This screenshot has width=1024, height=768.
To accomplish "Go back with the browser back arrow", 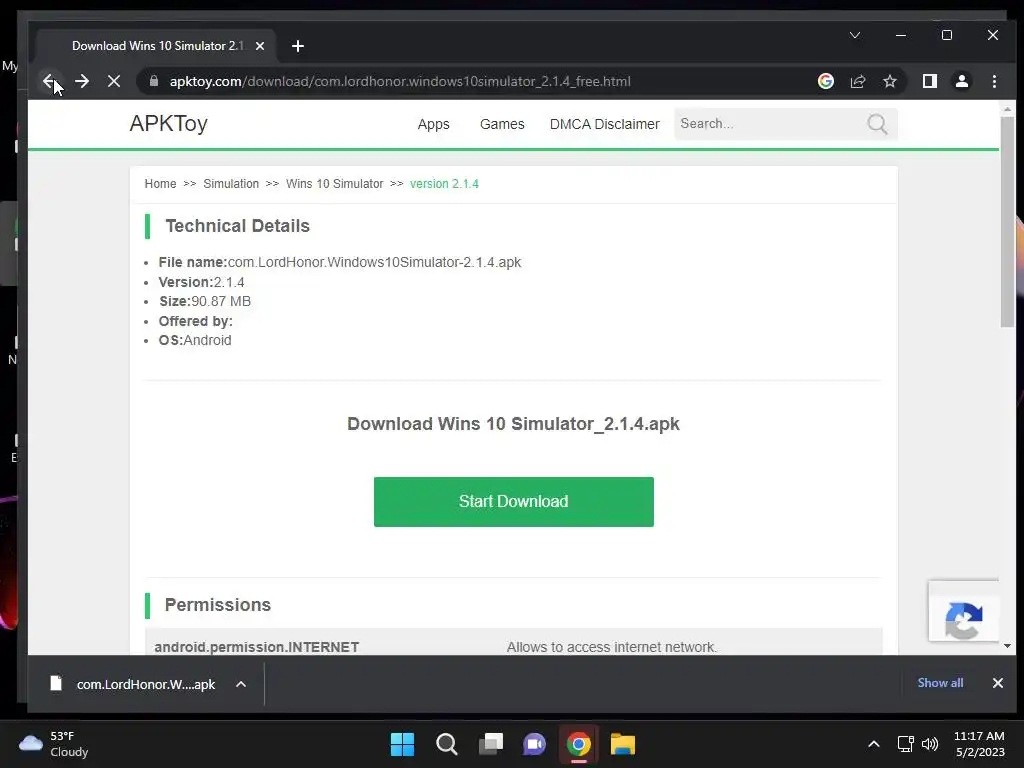I will coord(50,81).
